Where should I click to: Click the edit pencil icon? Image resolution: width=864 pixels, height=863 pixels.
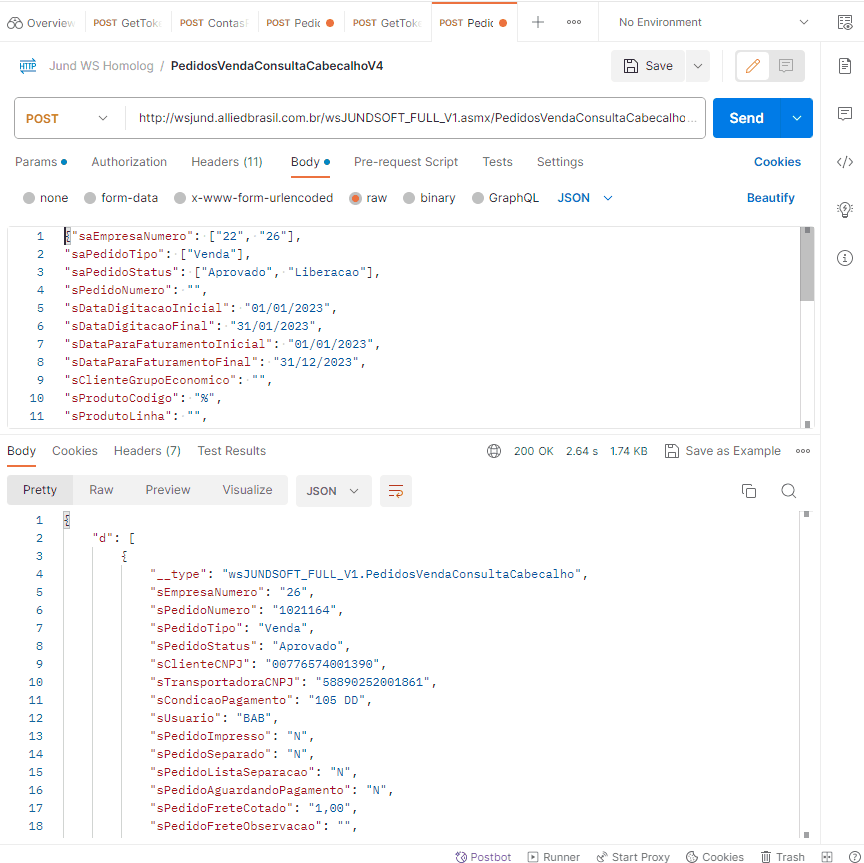click(753, 66)
